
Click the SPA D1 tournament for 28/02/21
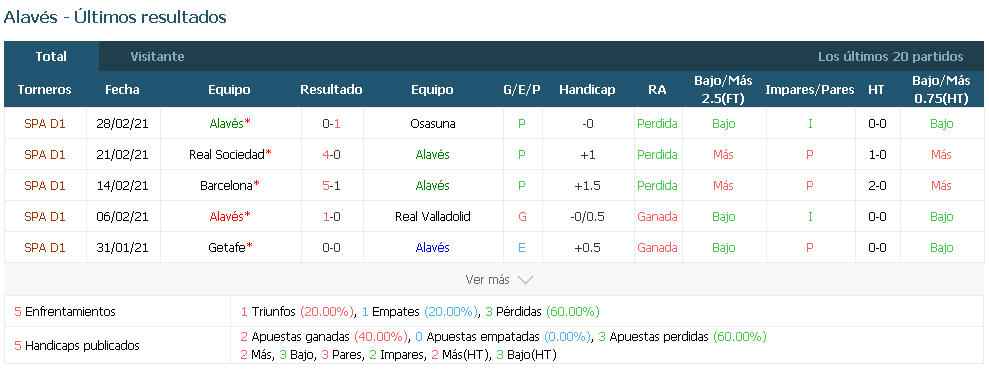pyautogui.click(x=45, y=124)
